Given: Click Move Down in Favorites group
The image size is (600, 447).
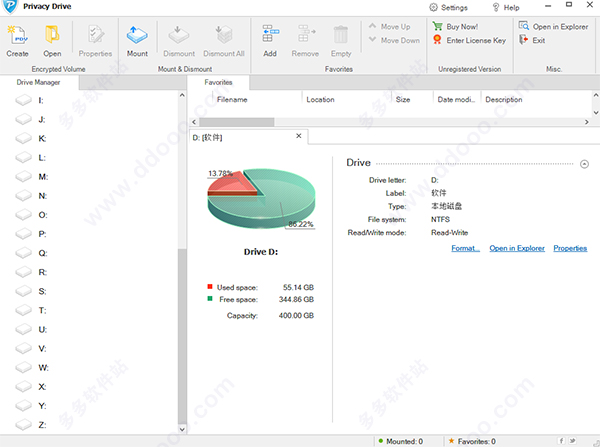Looking at the screenshot, I should pyautogui.click(x=394, y=40).
